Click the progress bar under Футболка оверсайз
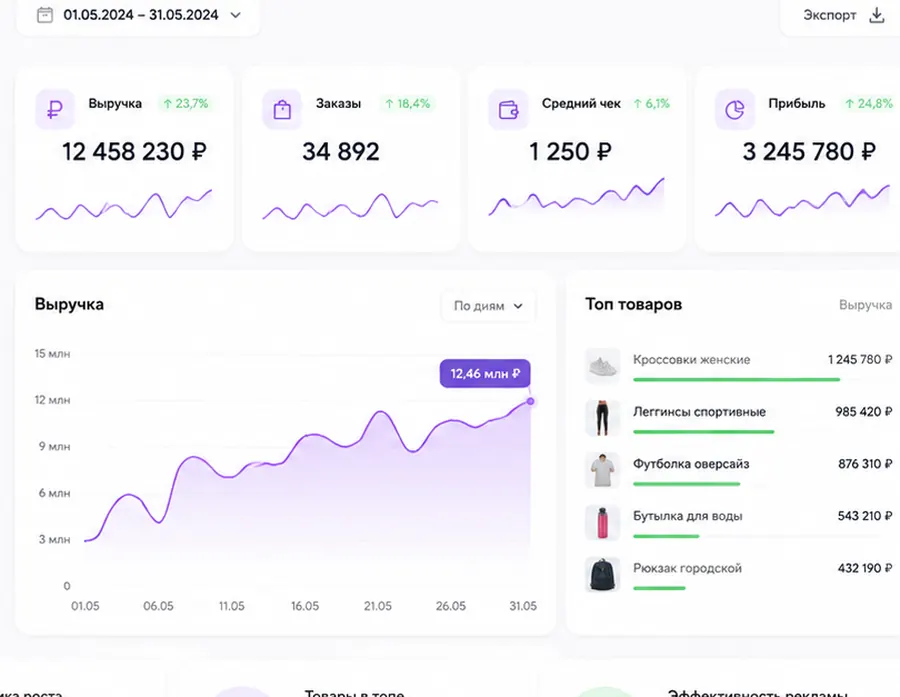This screenshot has height=697, width=900. pos(686,484)
